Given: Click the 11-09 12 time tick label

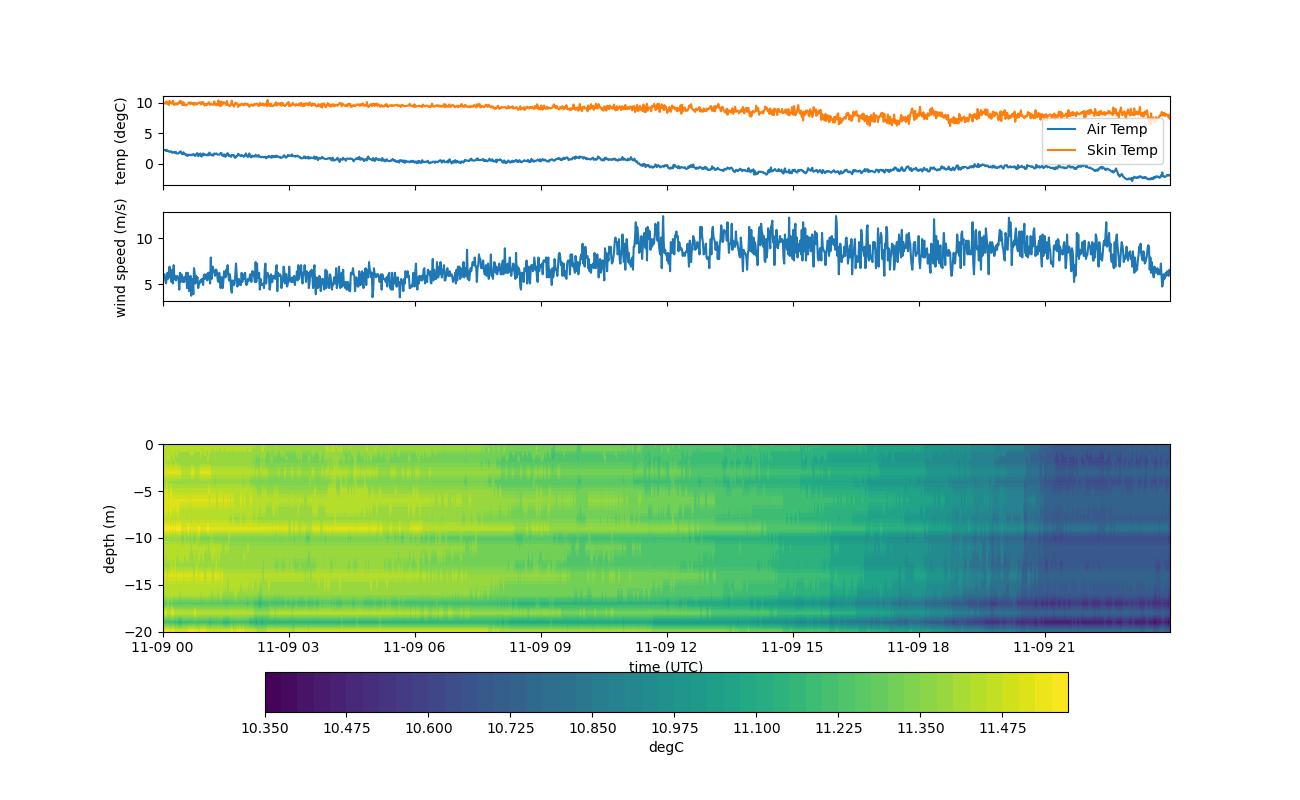Looking at the screenshot, I should [x=666, y=647].
